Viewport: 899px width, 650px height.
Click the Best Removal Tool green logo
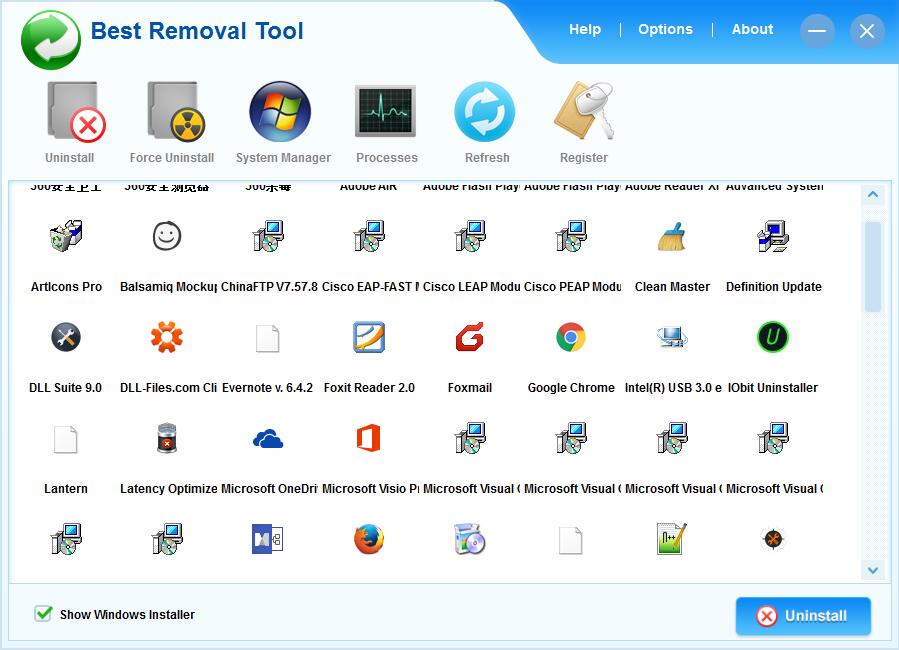(50, 39)
